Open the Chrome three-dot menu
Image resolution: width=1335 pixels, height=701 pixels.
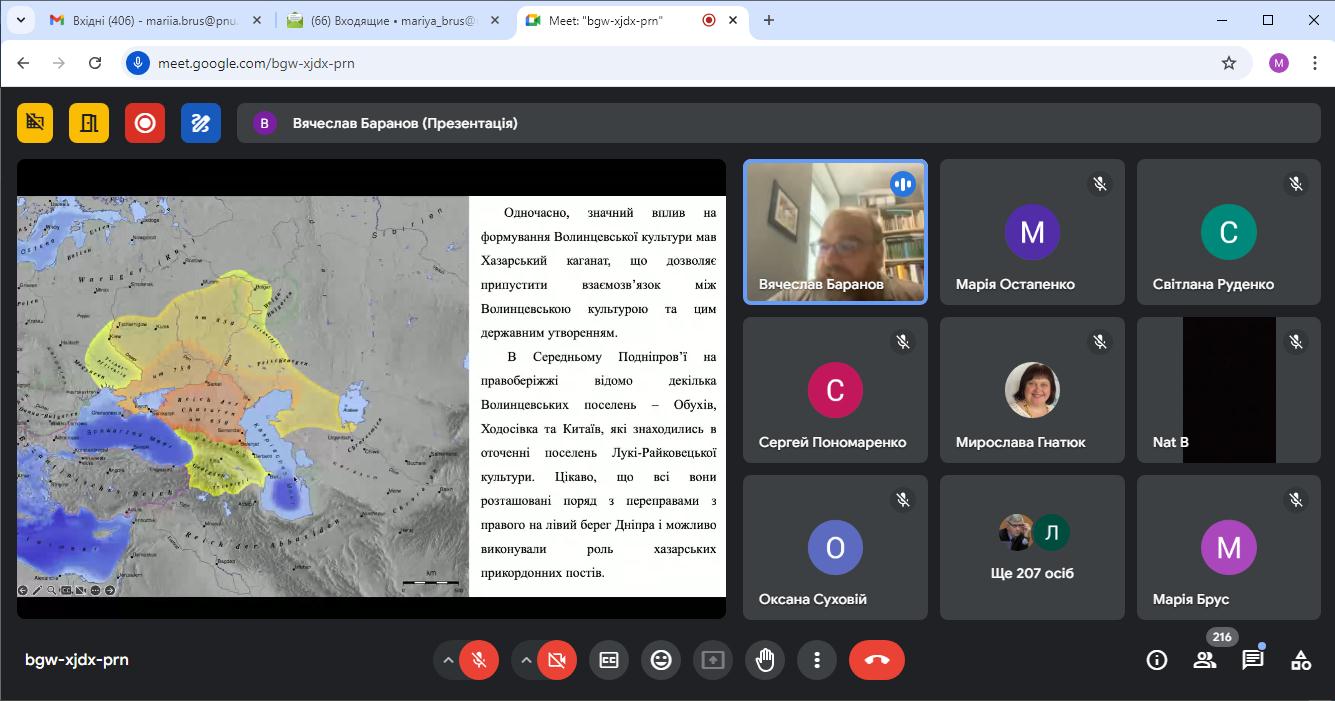tap(1311, 63)
